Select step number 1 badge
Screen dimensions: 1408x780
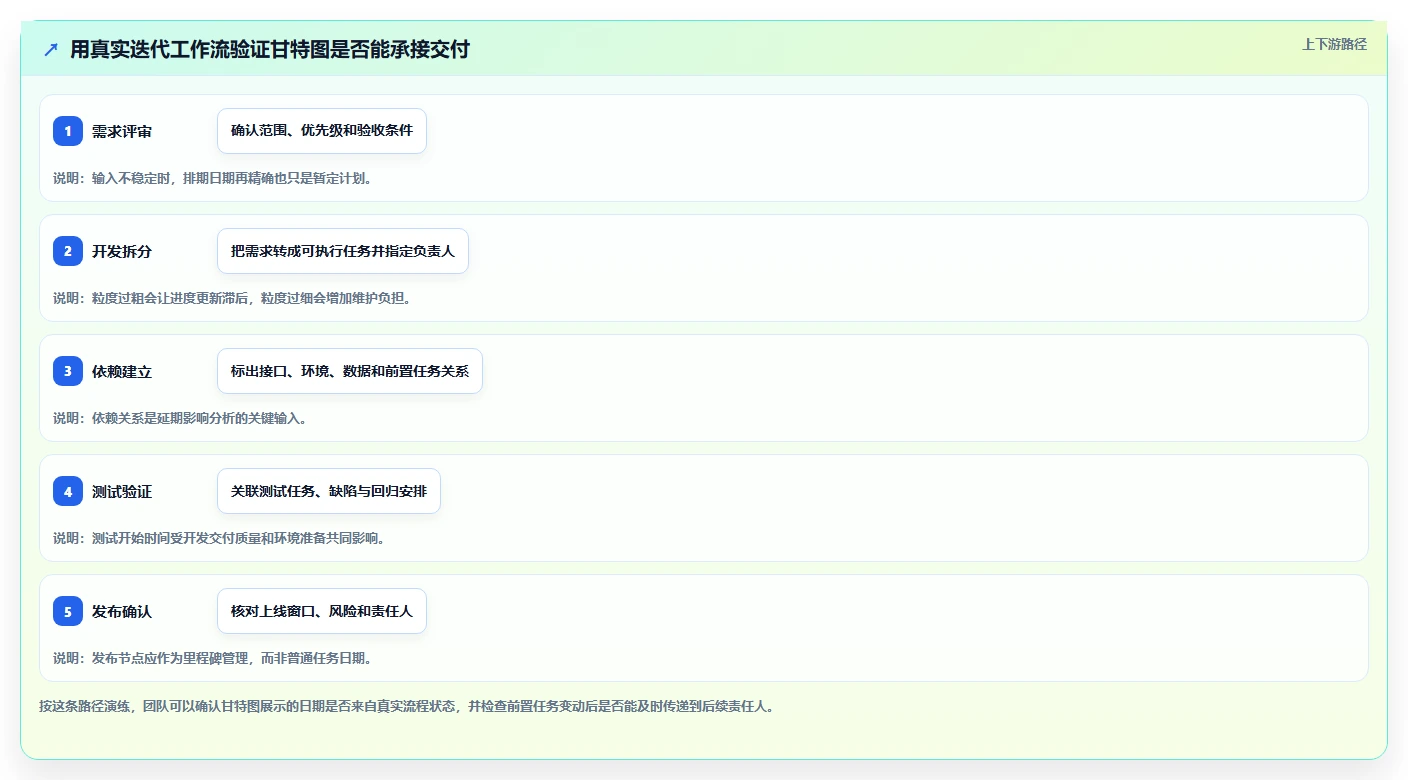click(x=68, y=131)
